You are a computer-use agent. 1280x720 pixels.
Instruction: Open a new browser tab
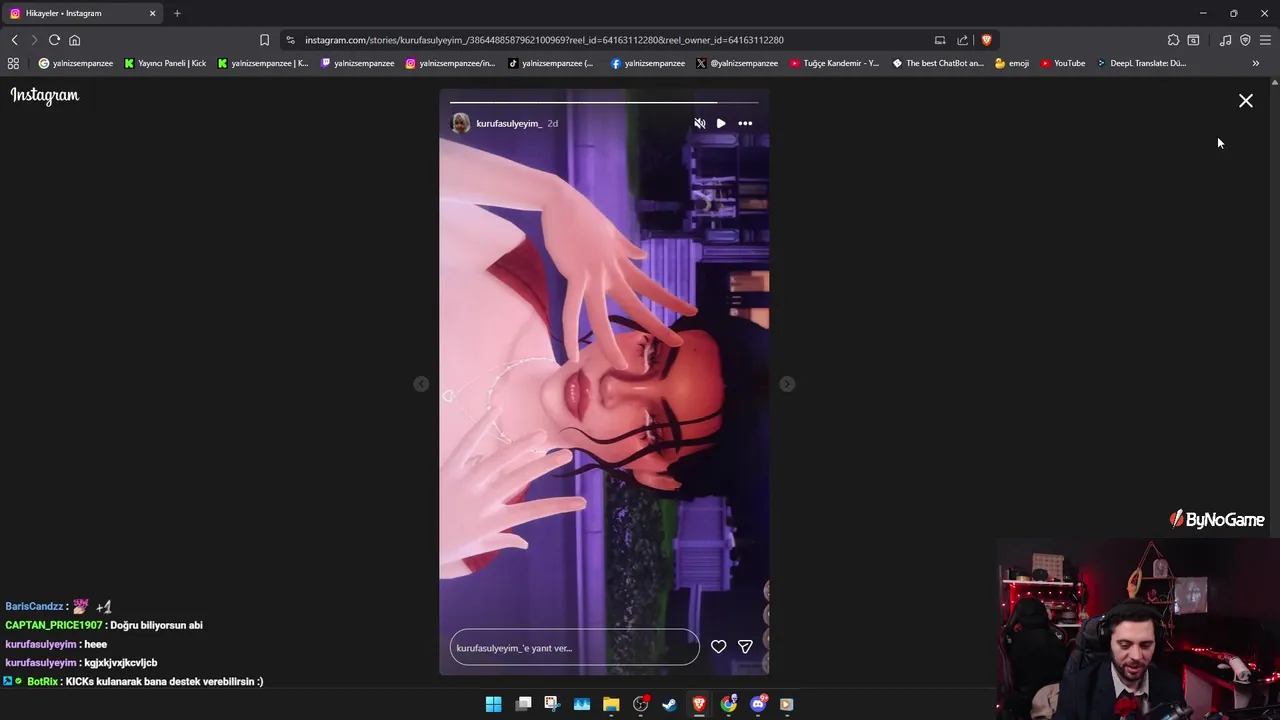(x=177, y=13)
